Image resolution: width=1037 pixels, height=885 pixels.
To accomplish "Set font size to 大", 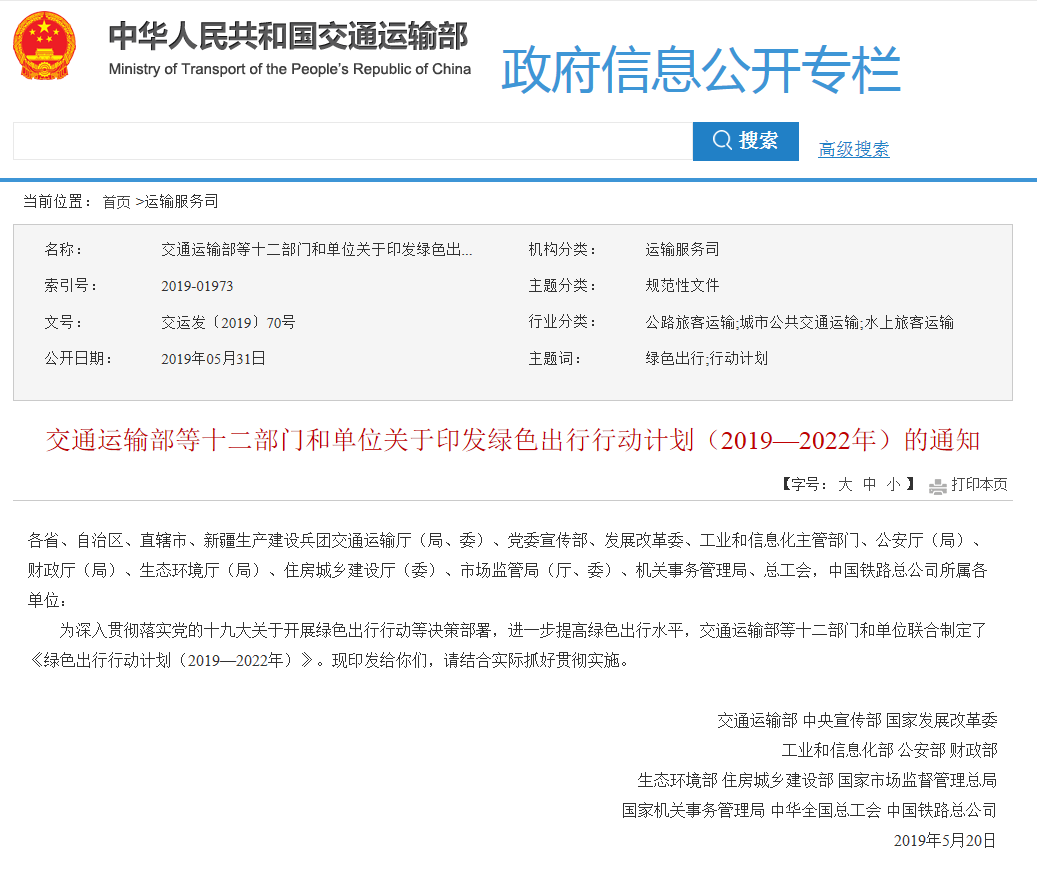I will click(845, 484).
